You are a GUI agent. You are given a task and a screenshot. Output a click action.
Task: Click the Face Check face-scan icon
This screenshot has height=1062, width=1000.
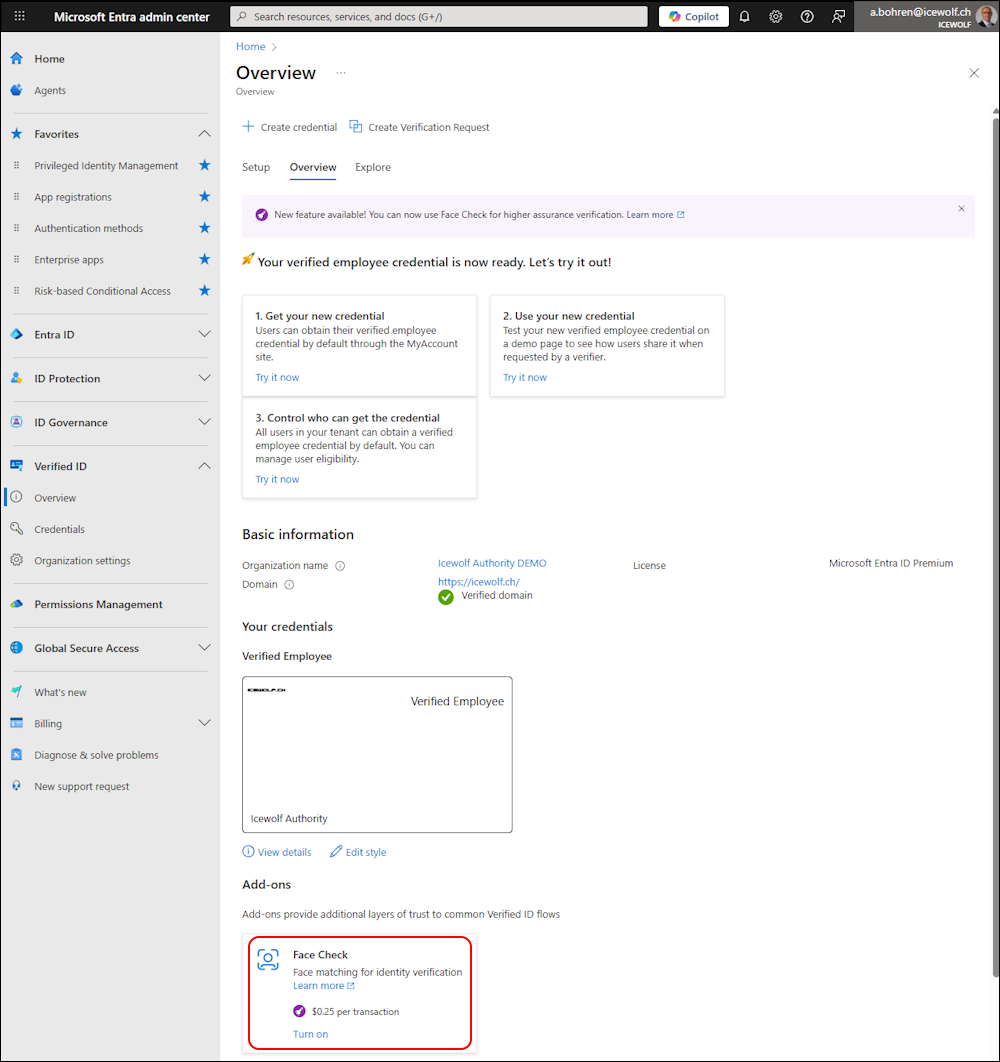(x=268, y=960)
